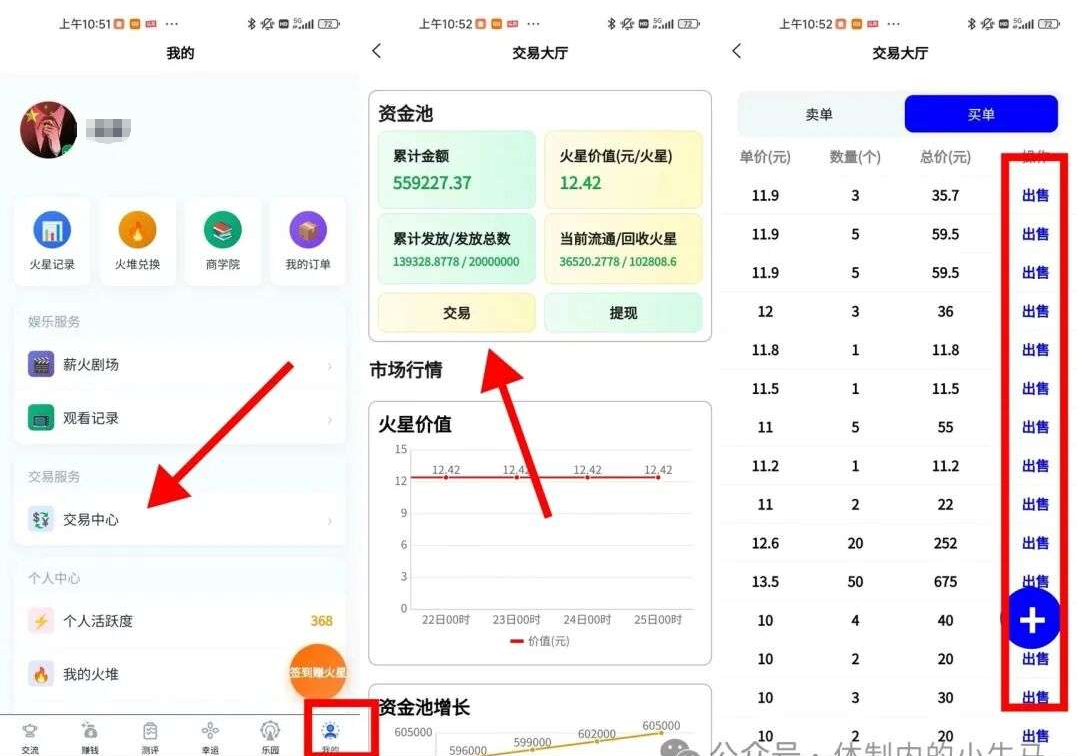Open 商学院 books icon
Viewport: 1077px width, 756px height.
[223, 231]
